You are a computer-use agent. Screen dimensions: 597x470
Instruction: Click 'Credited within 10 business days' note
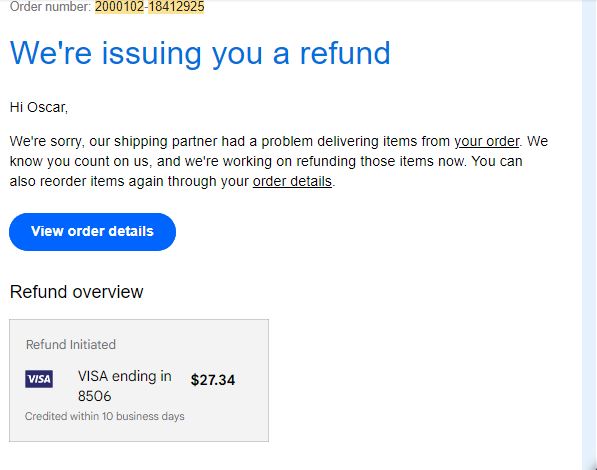(x=105, y=416)
